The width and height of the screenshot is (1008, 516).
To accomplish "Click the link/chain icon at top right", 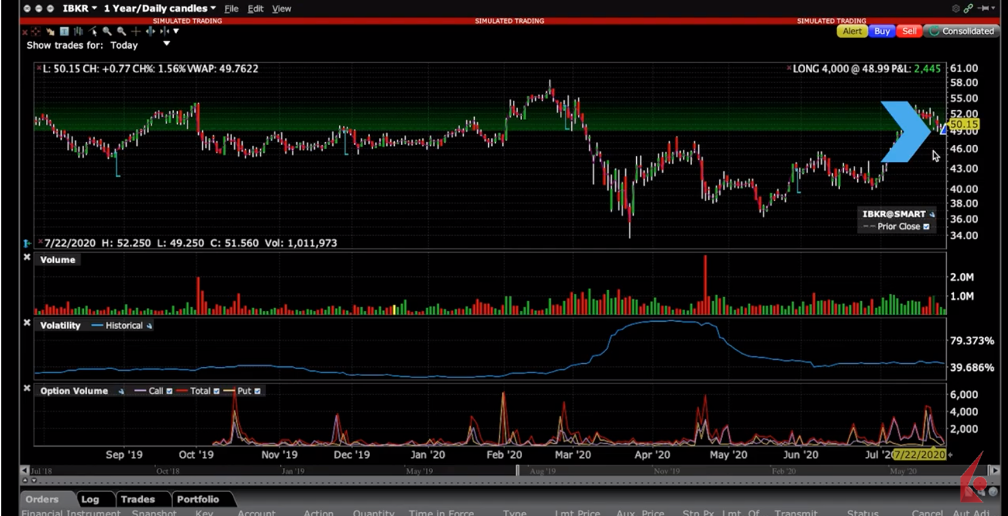I will click(967, 8).
